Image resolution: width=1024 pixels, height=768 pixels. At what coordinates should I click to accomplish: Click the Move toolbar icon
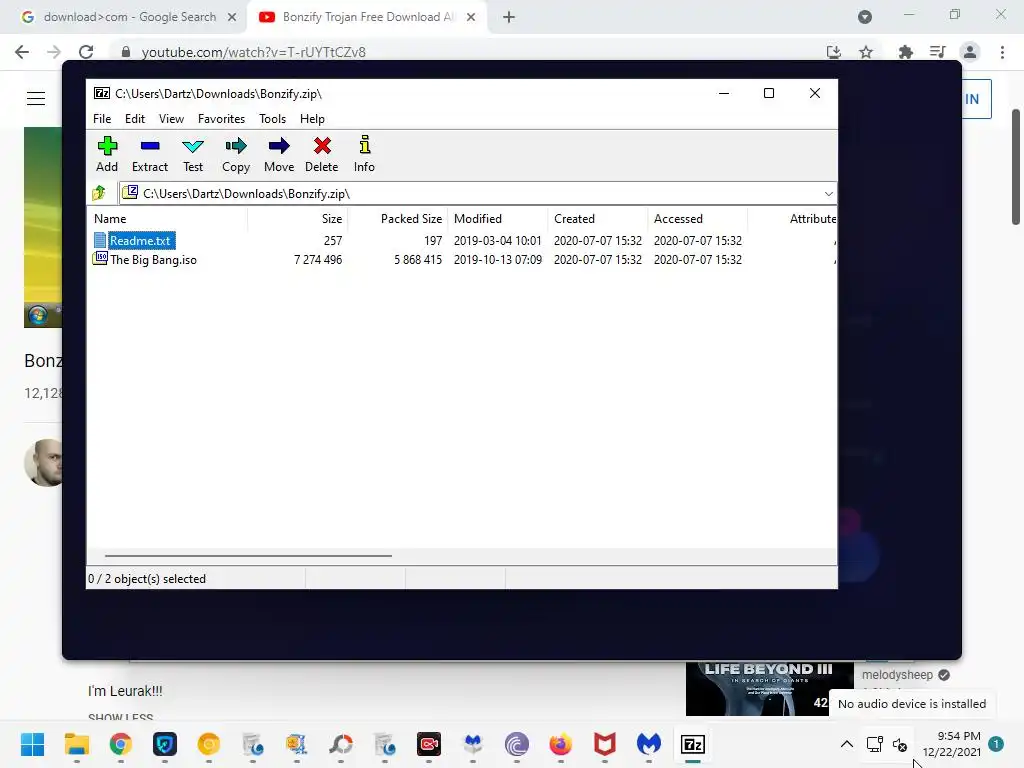[279, 155]
